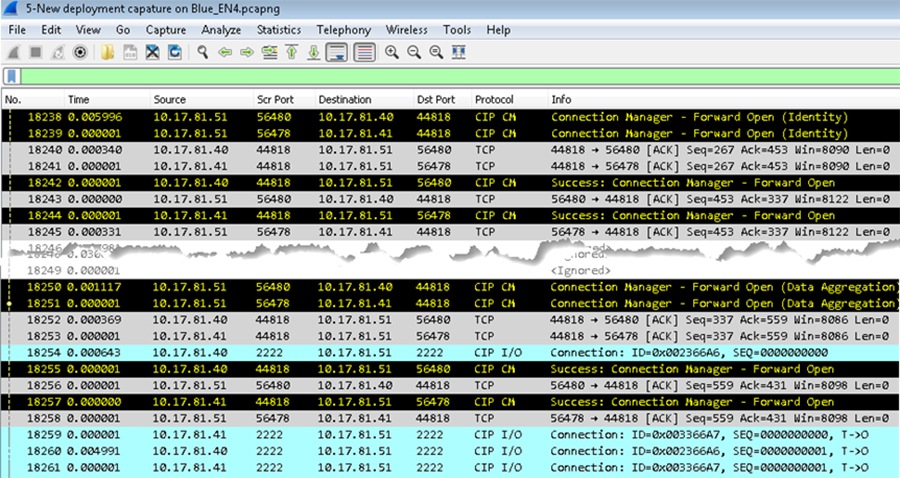Save this capture file
This screenshot has height=478, width=900.
(130, 53)
